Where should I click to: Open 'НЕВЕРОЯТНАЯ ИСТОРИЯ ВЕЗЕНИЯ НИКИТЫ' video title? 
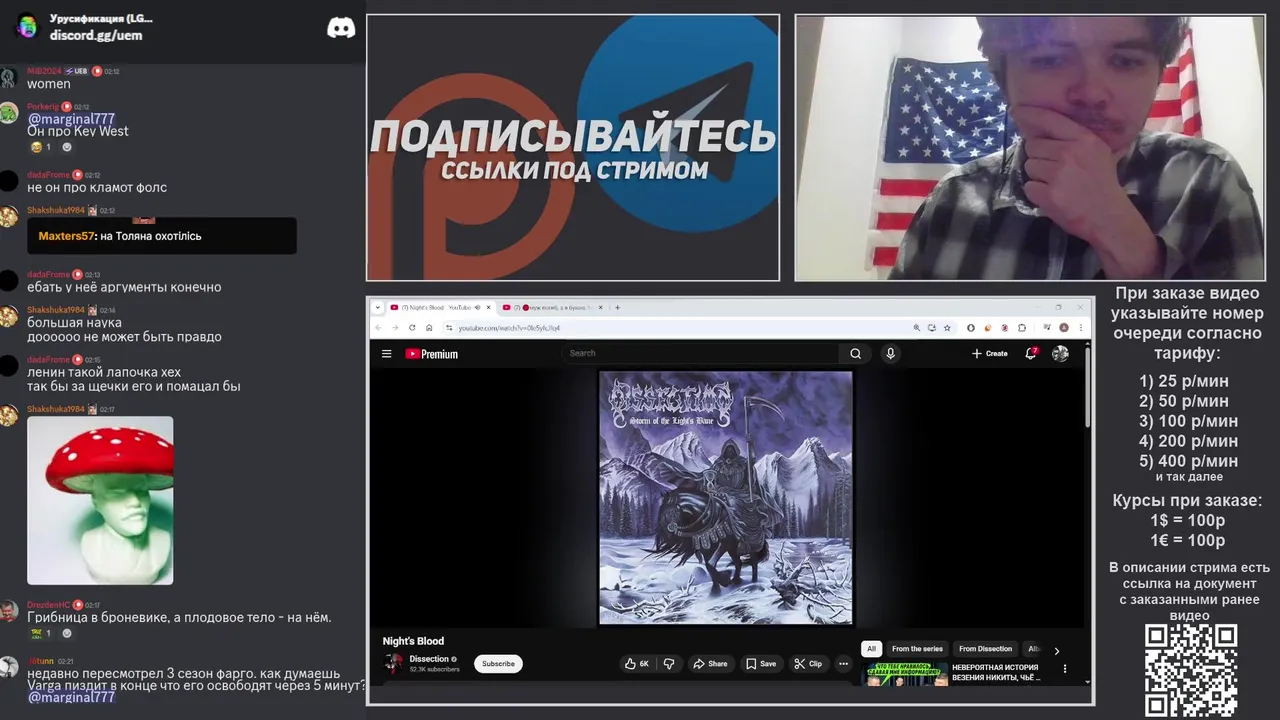tap(996, 672)
